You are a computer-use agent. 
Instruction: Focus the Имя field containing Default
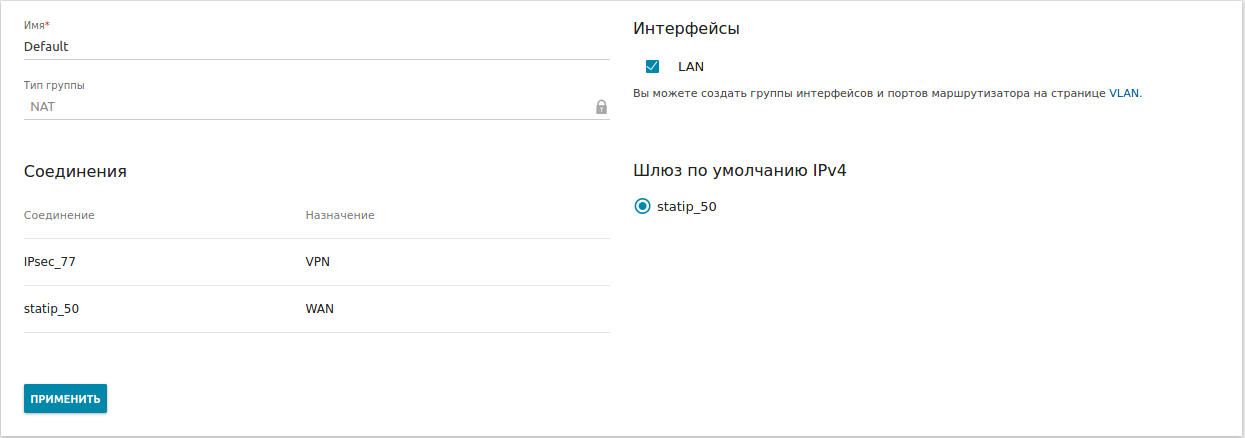click(300, 46)
